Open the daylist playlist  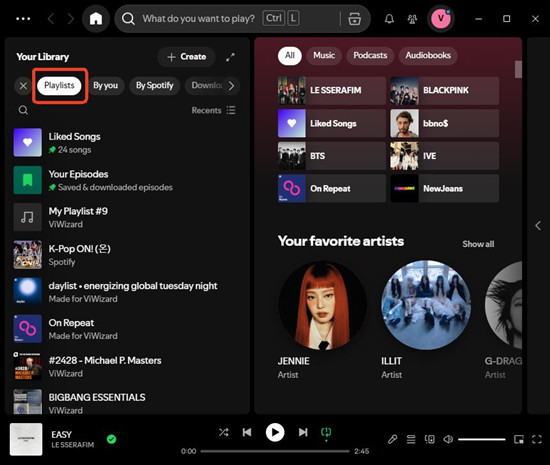pyautogui.click(x=127, y=292)
